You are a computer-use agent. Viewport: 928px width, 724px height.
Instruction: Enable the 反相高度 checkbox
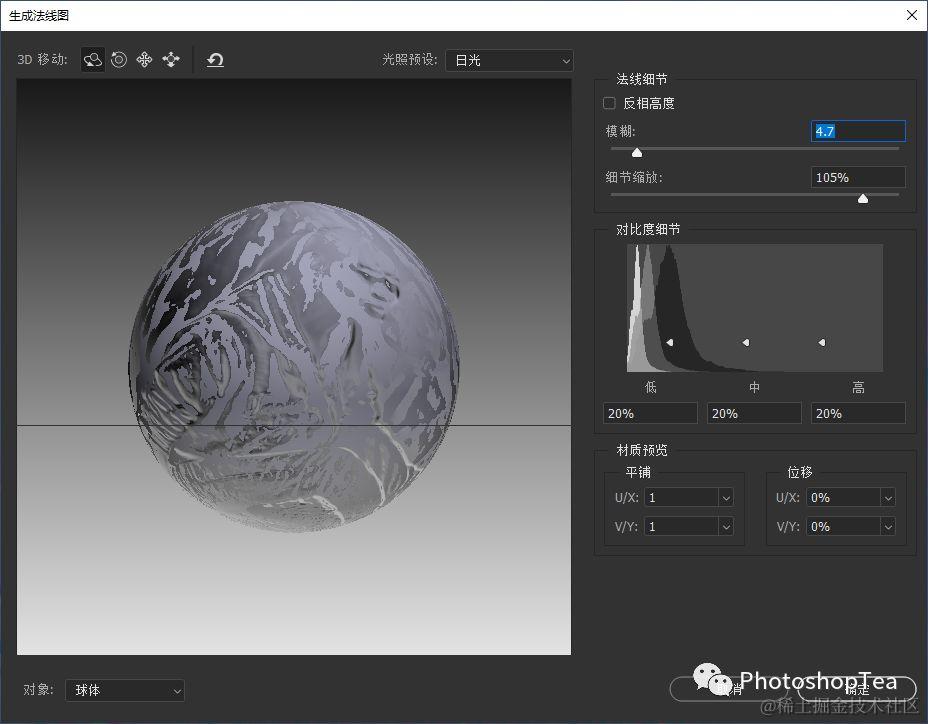click(x=609, y=104)
